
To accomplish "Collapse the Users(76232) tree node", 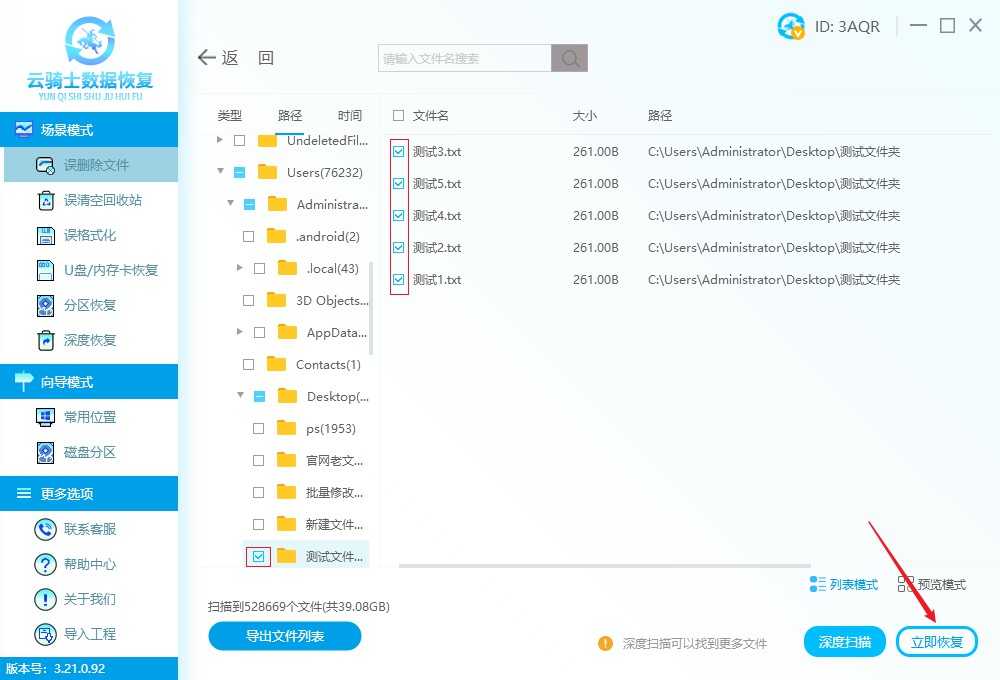I will coord(220,172).
